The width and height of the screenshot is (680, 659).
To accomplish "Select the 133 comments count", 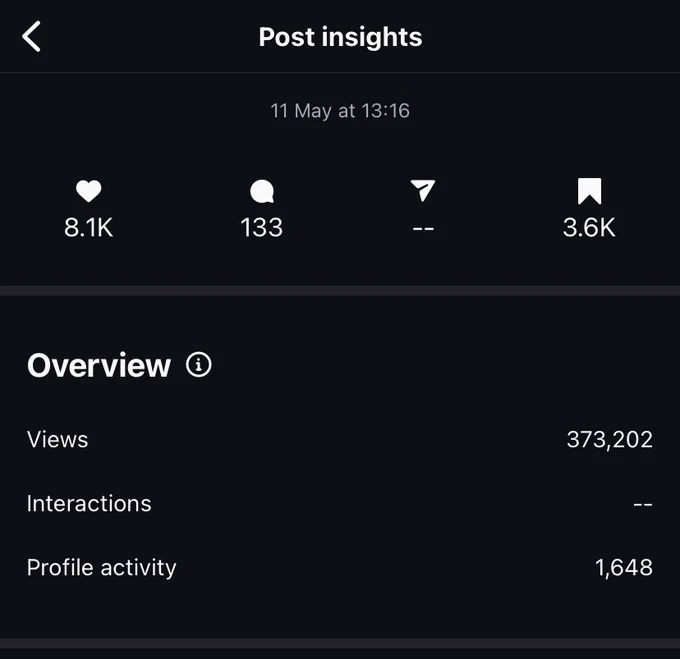I will point(262,227).
